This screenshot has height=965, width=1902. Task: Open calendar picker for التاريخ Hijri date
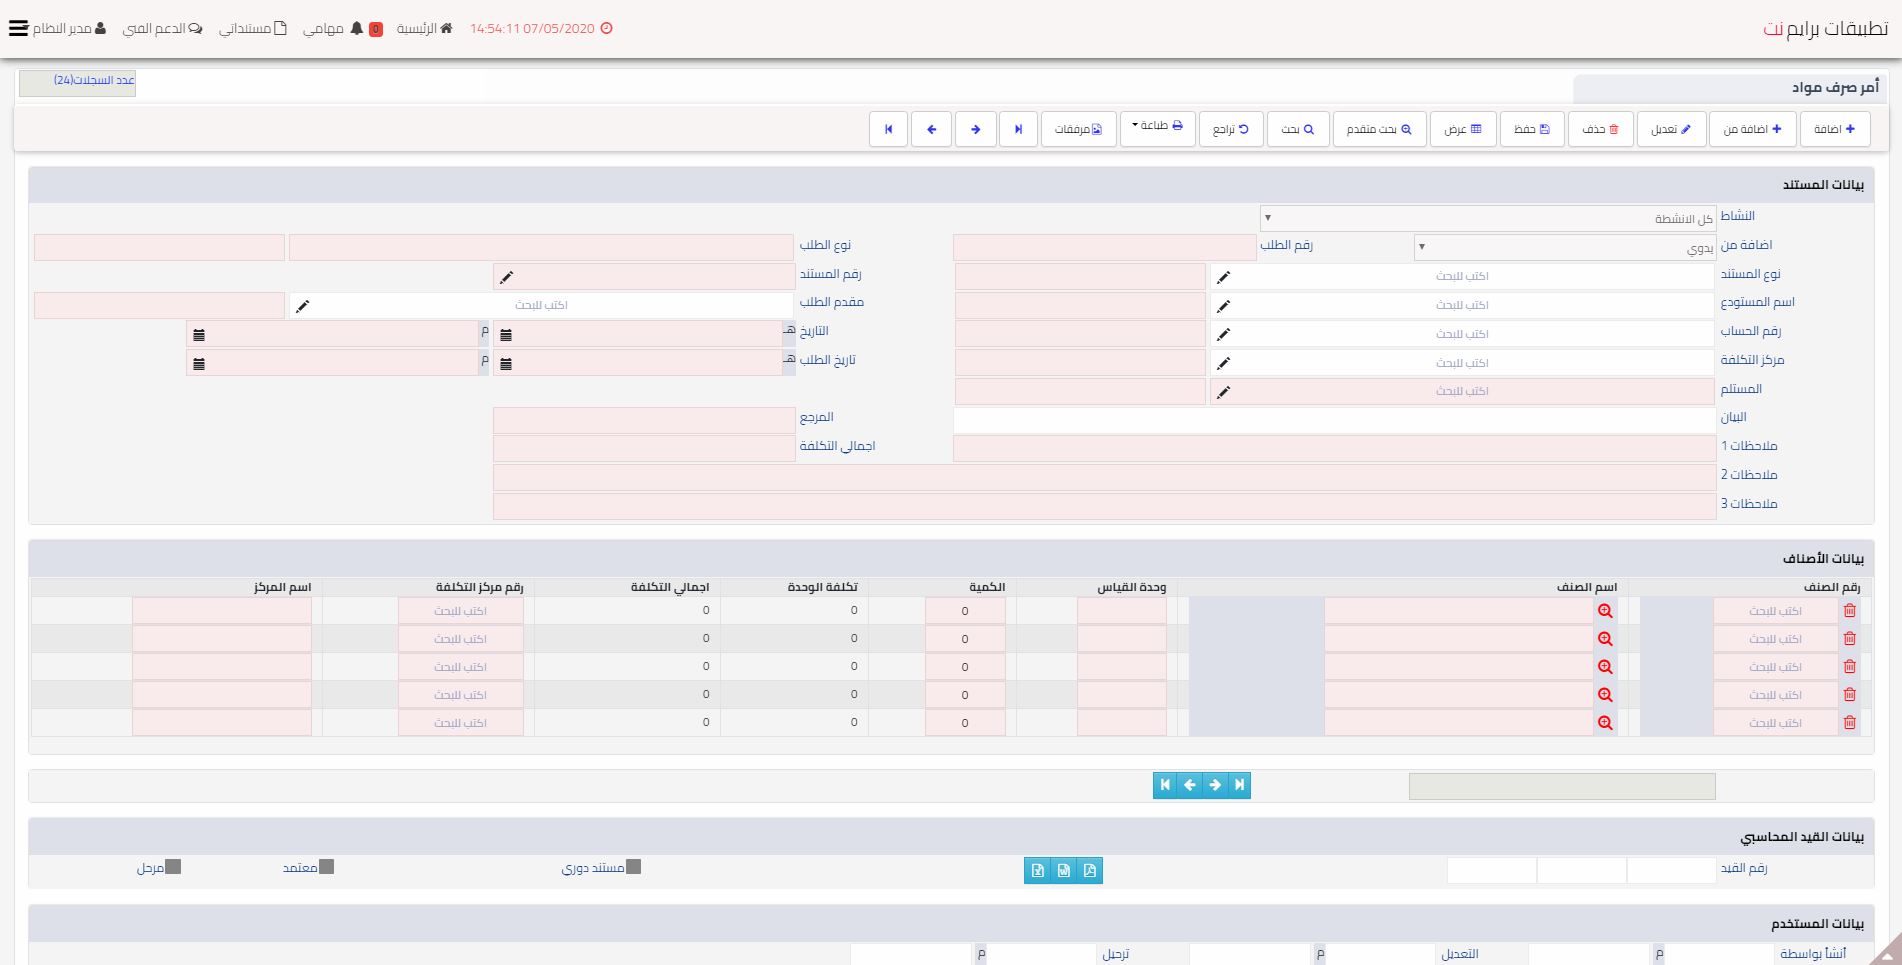[x=506, y=335]
